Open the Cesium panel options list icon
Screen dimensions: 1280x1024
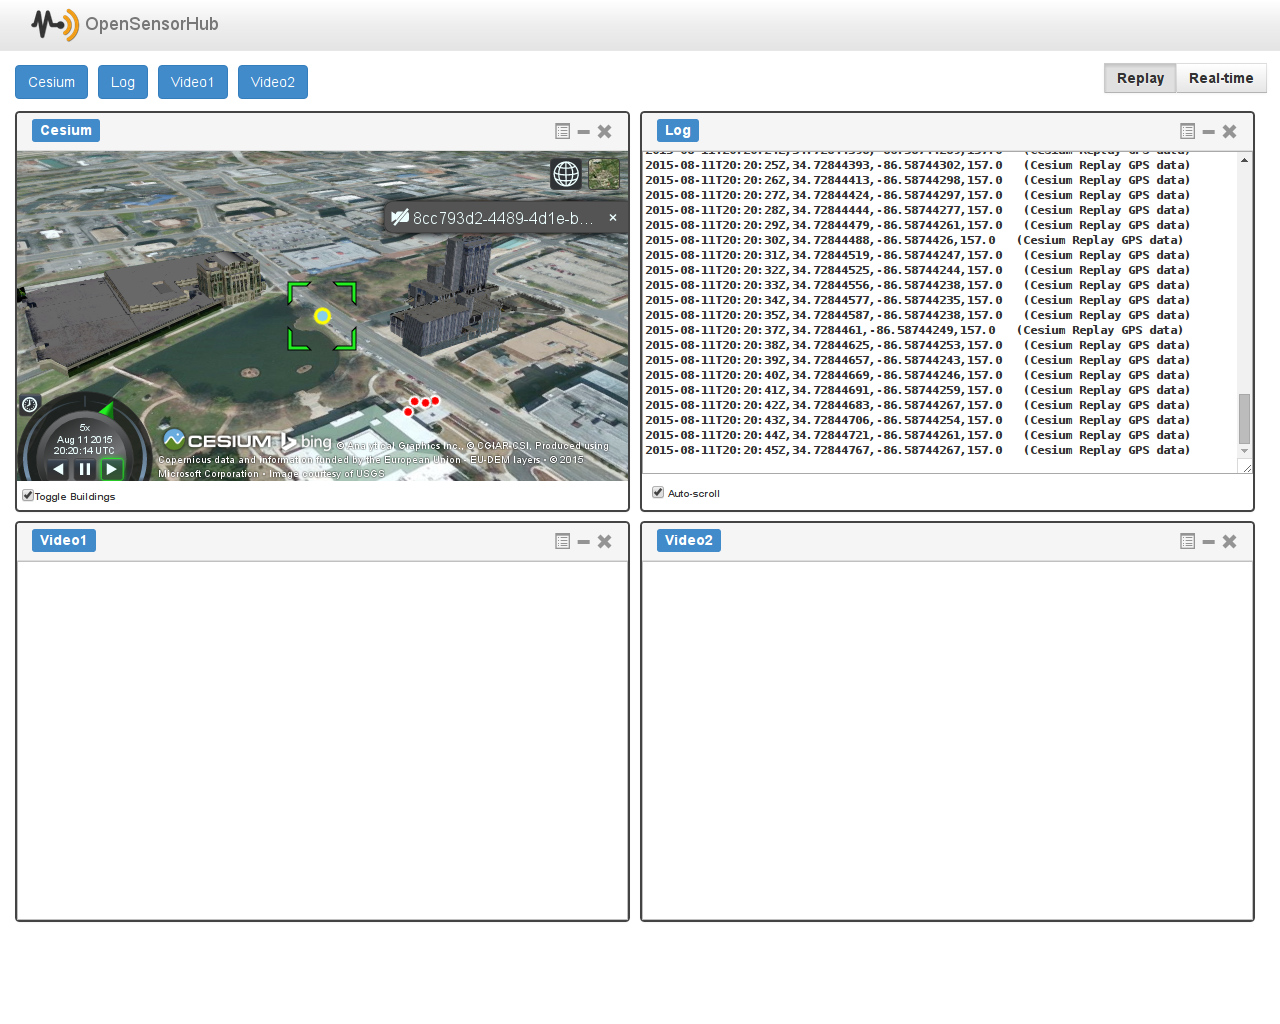pos(562,131)
